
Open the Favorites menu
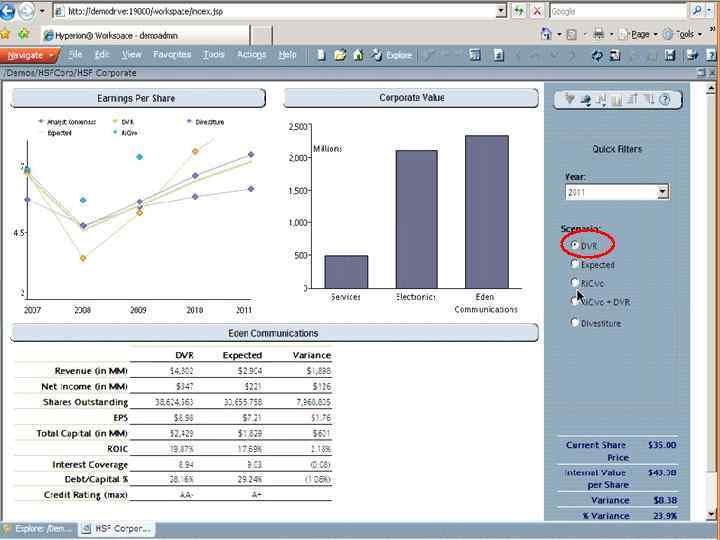tap(172, 55)
